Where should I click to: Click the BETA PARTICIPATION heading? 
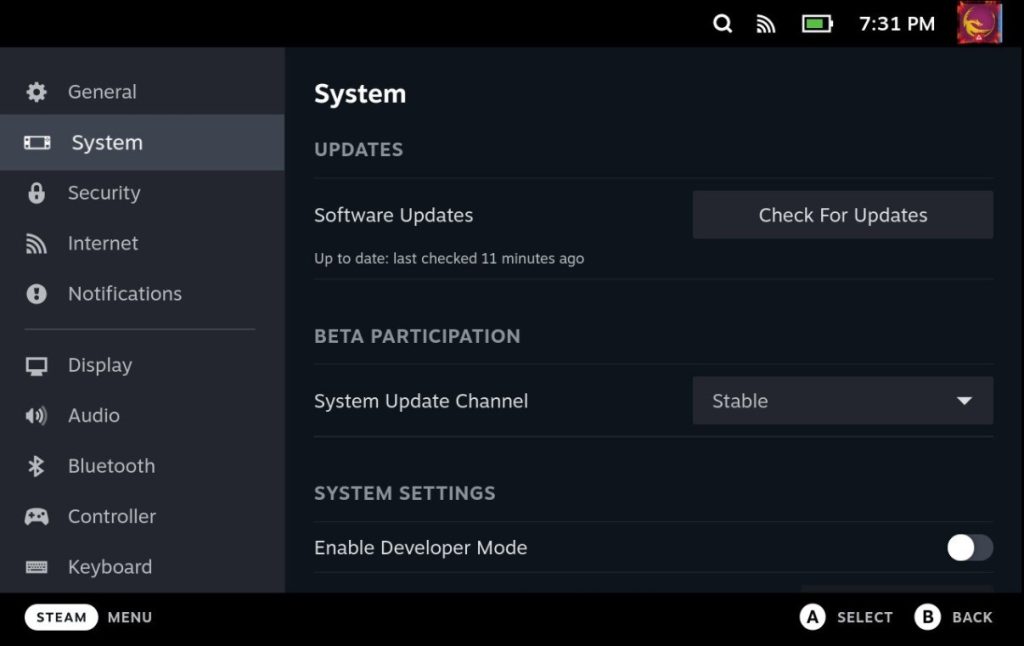tap(417, 336)
